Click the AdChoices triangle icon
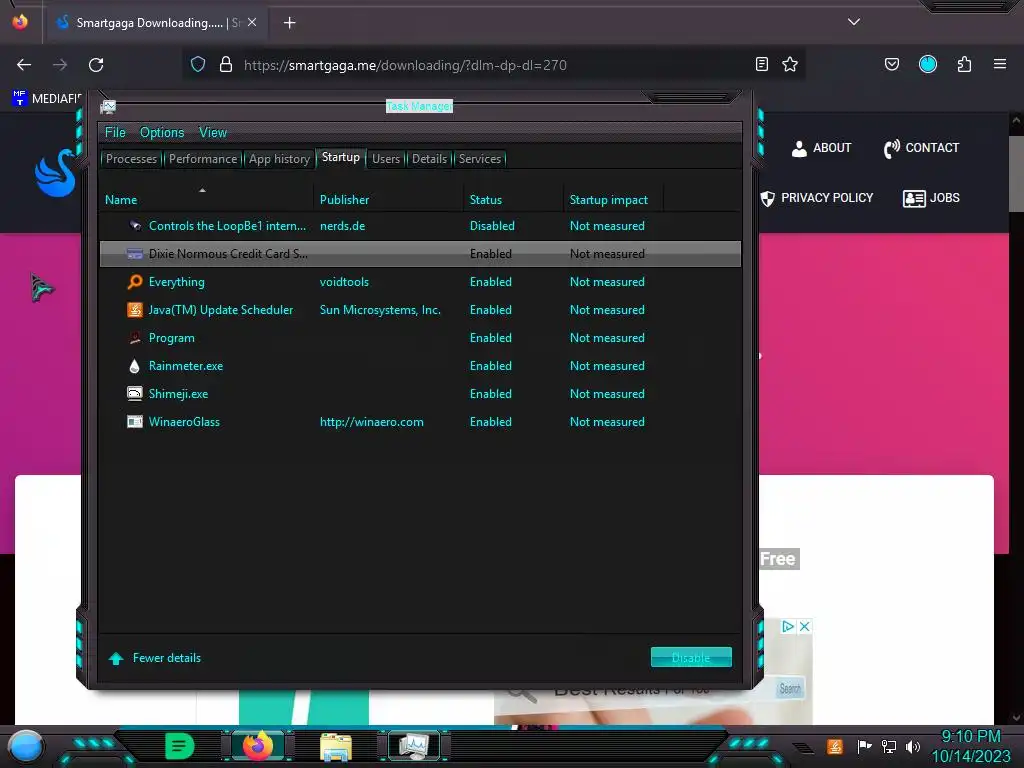The height and width of the screenshot is (768, 1024). point(788,626)
